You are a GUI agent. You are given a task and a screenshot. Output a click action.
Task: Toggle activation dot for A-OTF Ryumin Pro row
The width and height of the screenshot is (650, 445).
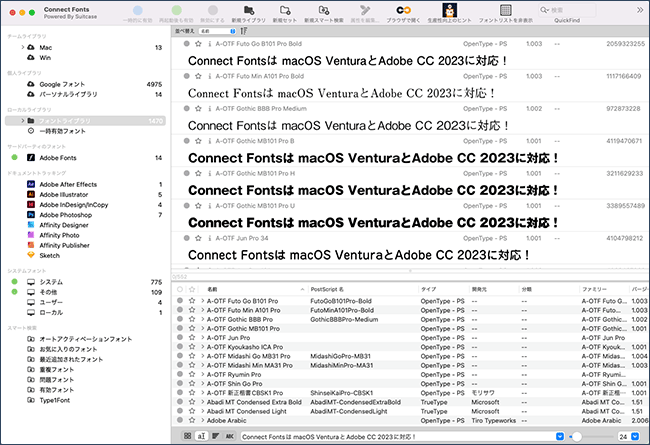click(x=180, y=374)
